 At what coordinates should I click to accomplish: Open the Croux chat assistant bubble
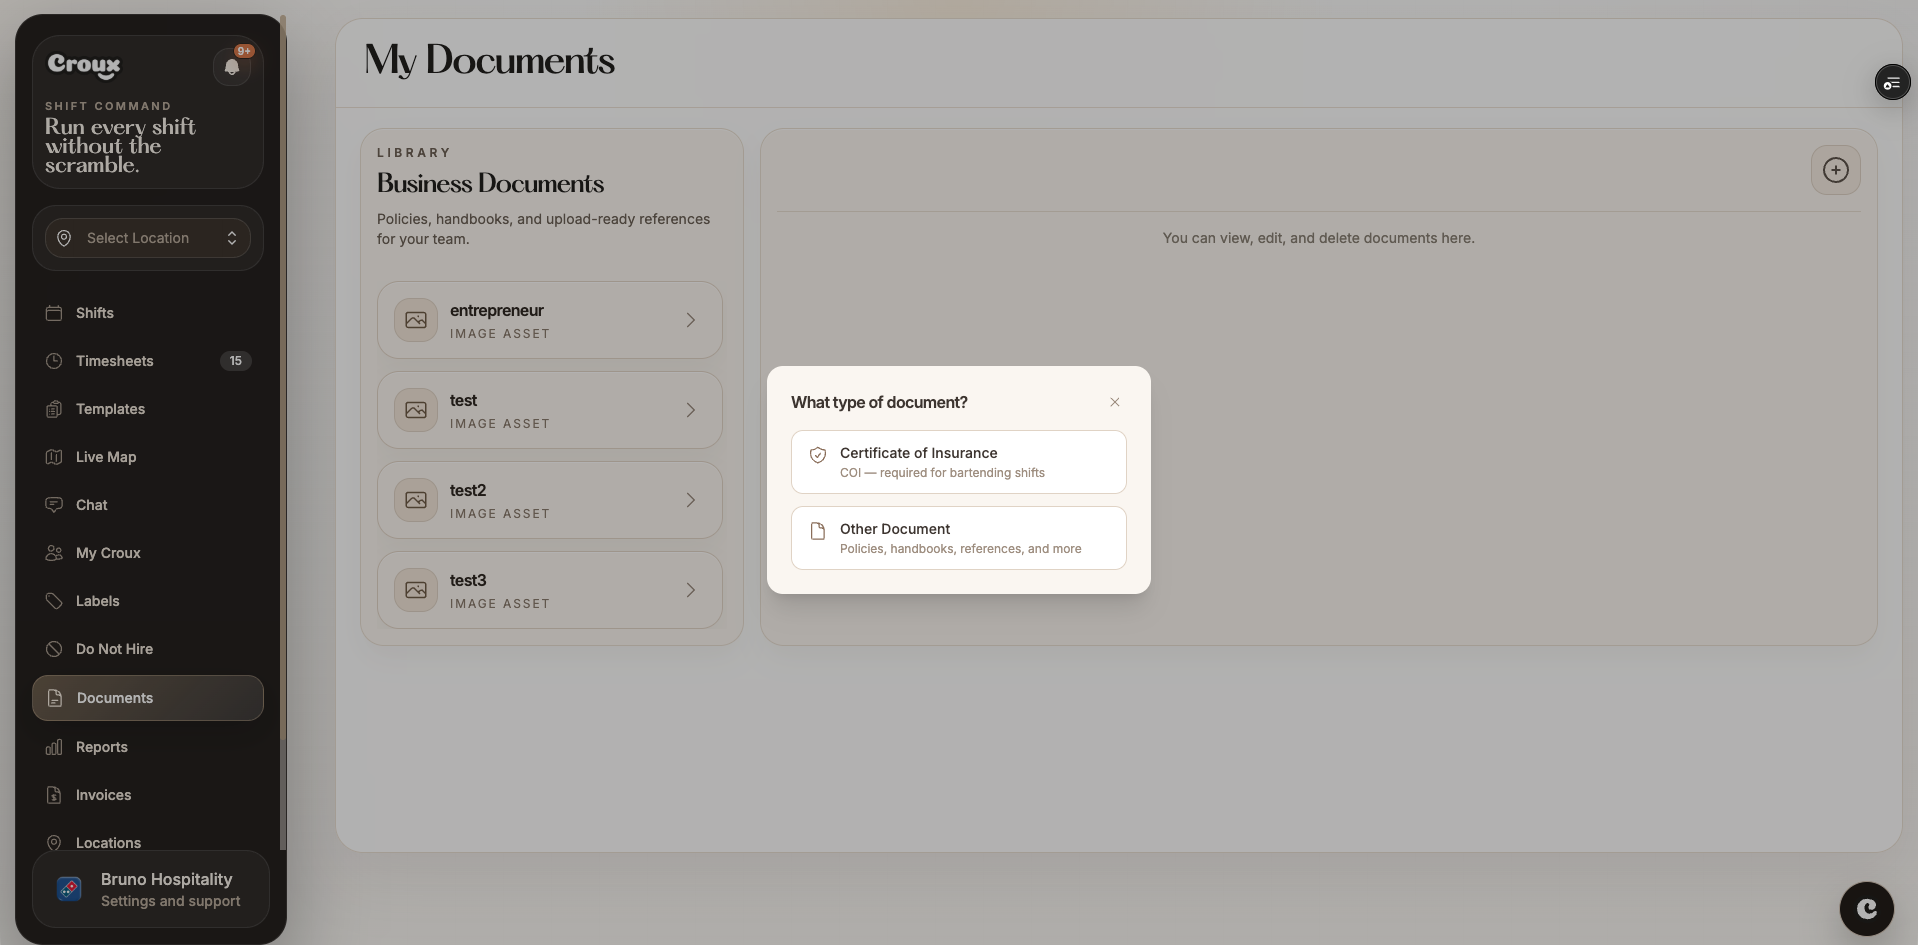coord(1867,909)
